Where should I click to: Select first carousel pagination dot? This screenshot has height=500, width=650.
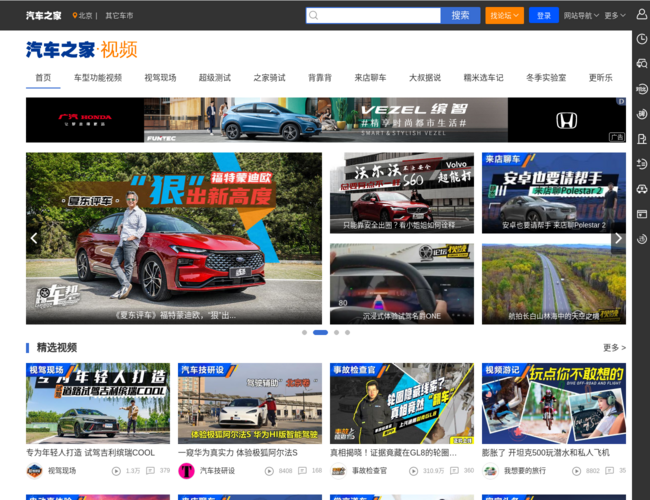pyautogui.click(x=304, y=333)
